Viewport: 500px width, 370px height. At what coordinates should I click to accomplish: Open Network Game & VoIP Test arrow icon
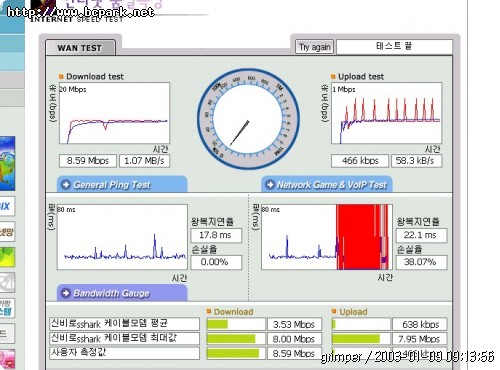270,184
